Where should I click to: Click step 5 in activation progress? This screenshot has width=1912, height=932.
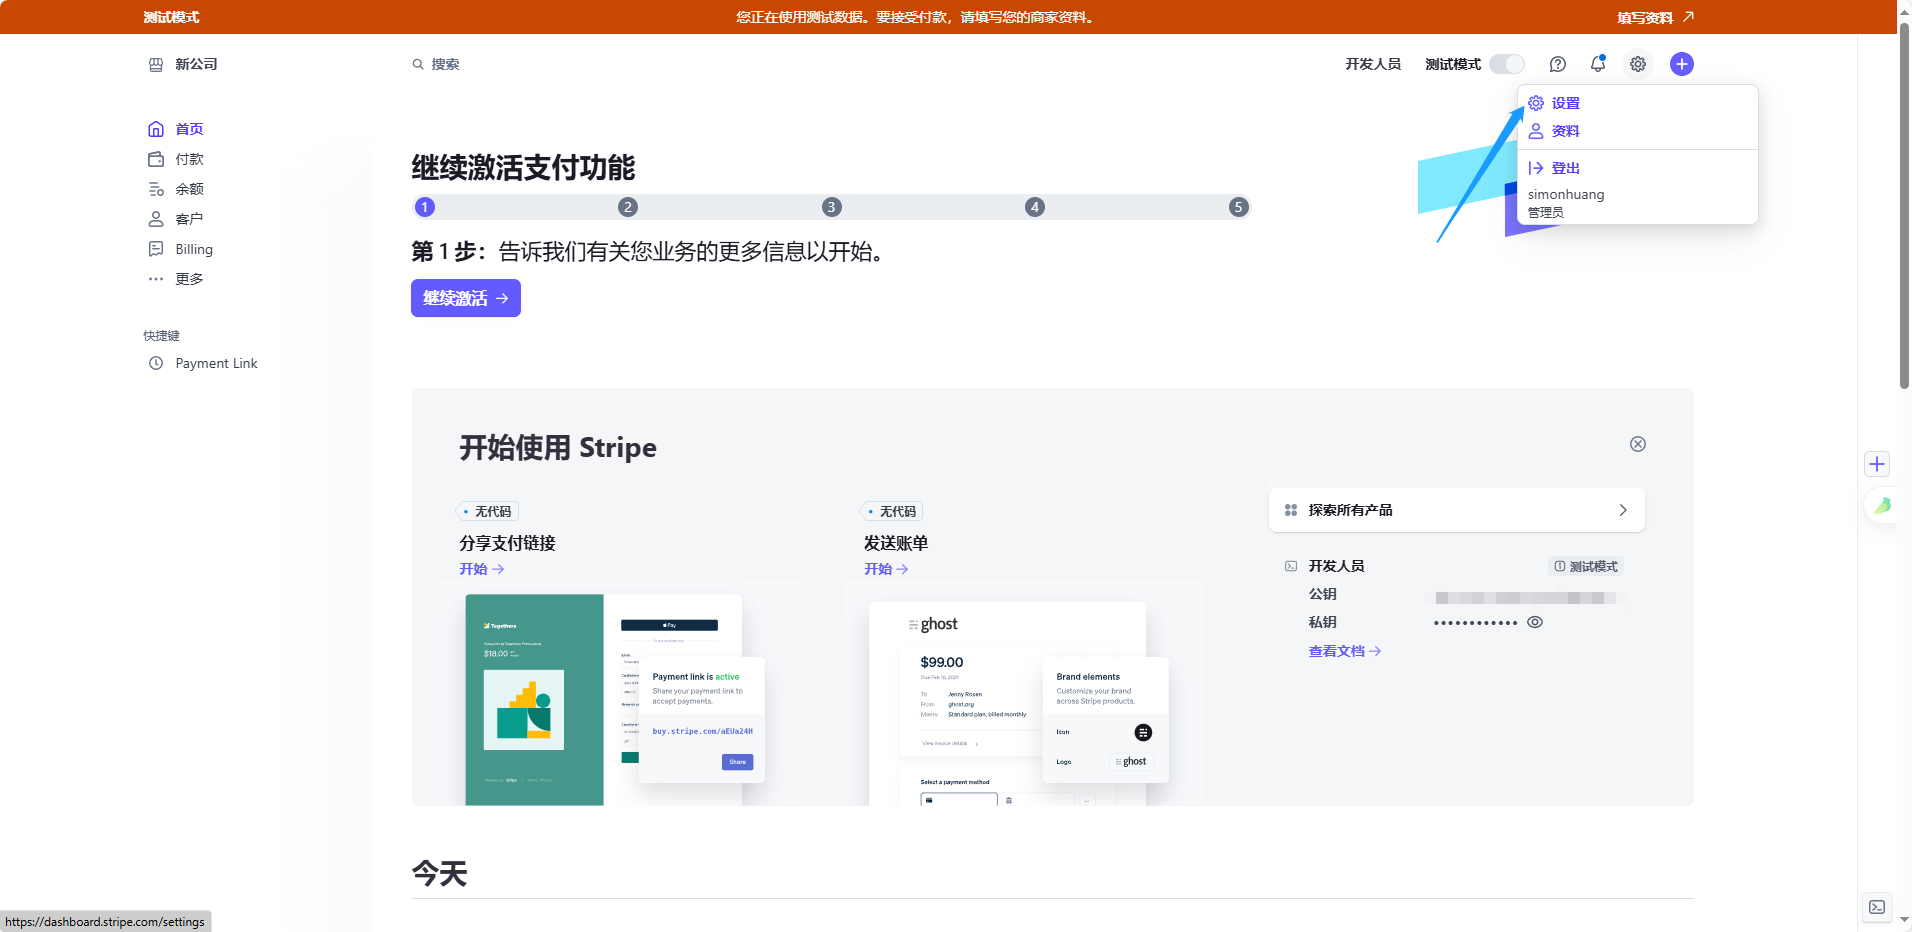point(1239,207)
